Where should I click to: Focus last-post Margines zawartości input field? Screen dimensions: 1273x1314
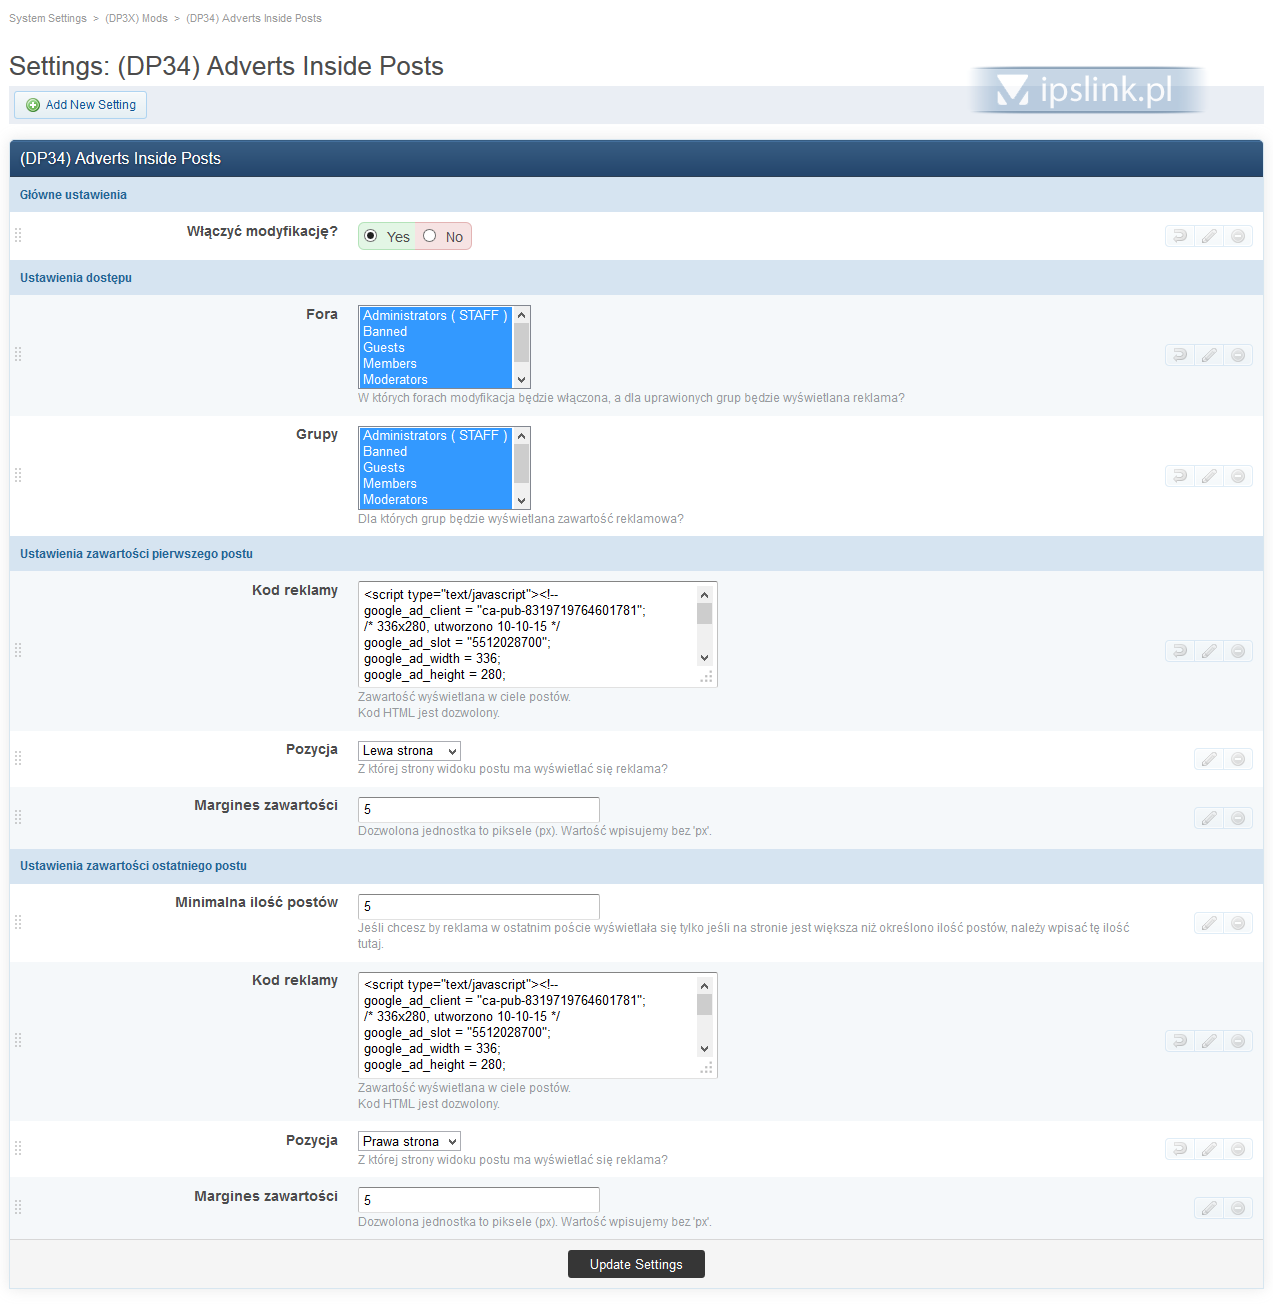tap(479, 1199)
